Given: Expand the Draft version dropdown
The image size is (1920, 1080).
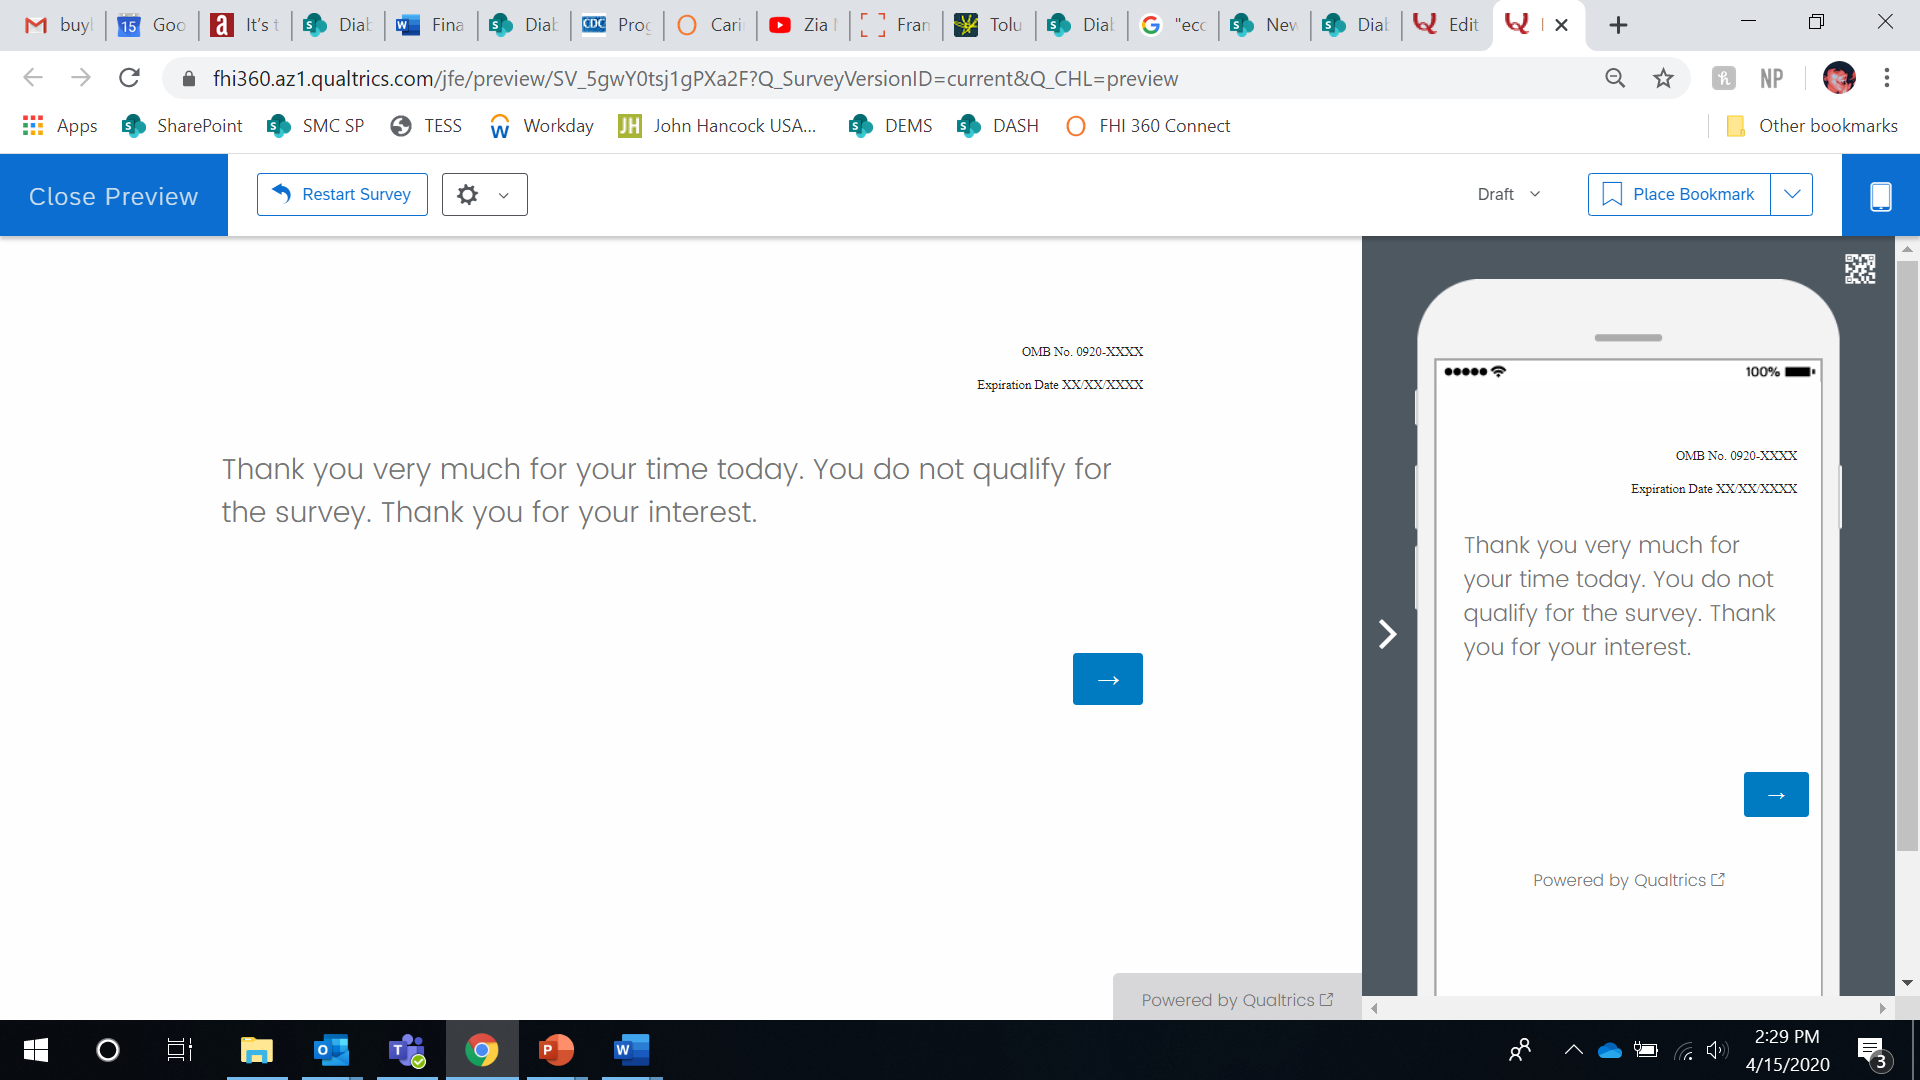Looking at the screenshot, I should [x=1509, y=194].
